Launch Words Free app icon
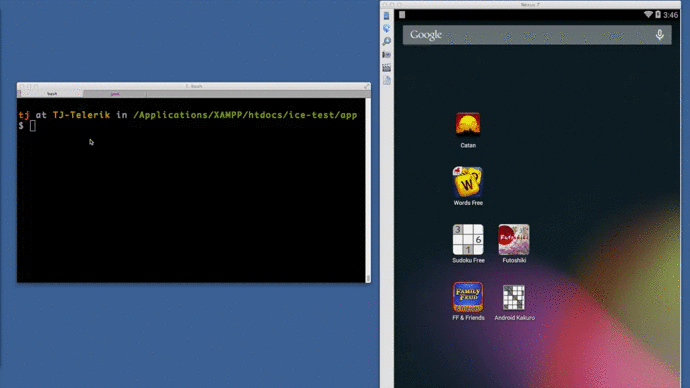Viewport: 690px width, 388px height. pos(468,182)
